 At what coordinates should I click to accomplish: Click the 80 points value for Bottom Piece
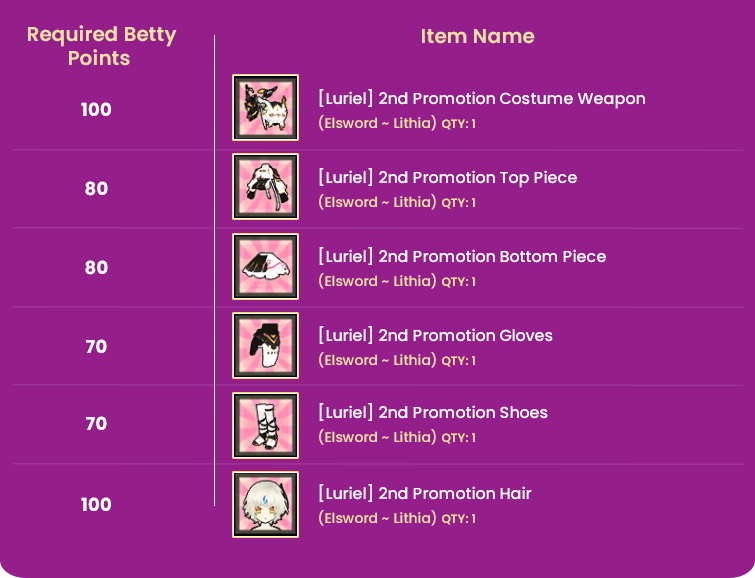pyautogui.click(x=96, y=268)
